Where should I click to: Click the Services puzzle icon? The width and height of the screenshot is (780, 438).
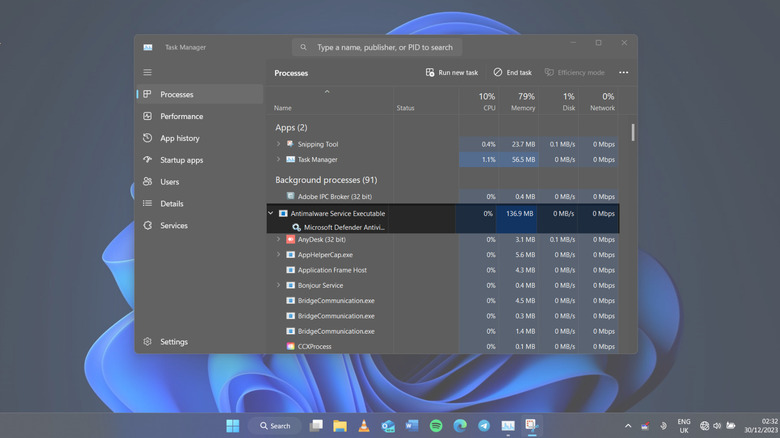coord(148,226)
